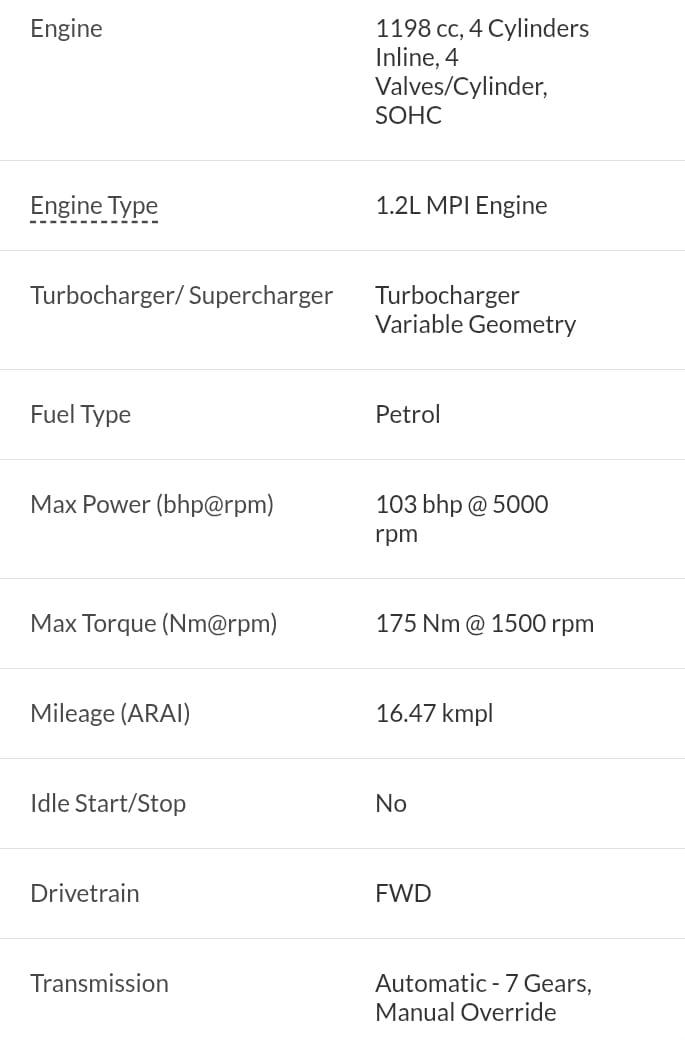Screen dimensions: 685x1040
Task: Click the Mileage (ARAI) label
Action: pyautogui.click(x=110, y=714)
